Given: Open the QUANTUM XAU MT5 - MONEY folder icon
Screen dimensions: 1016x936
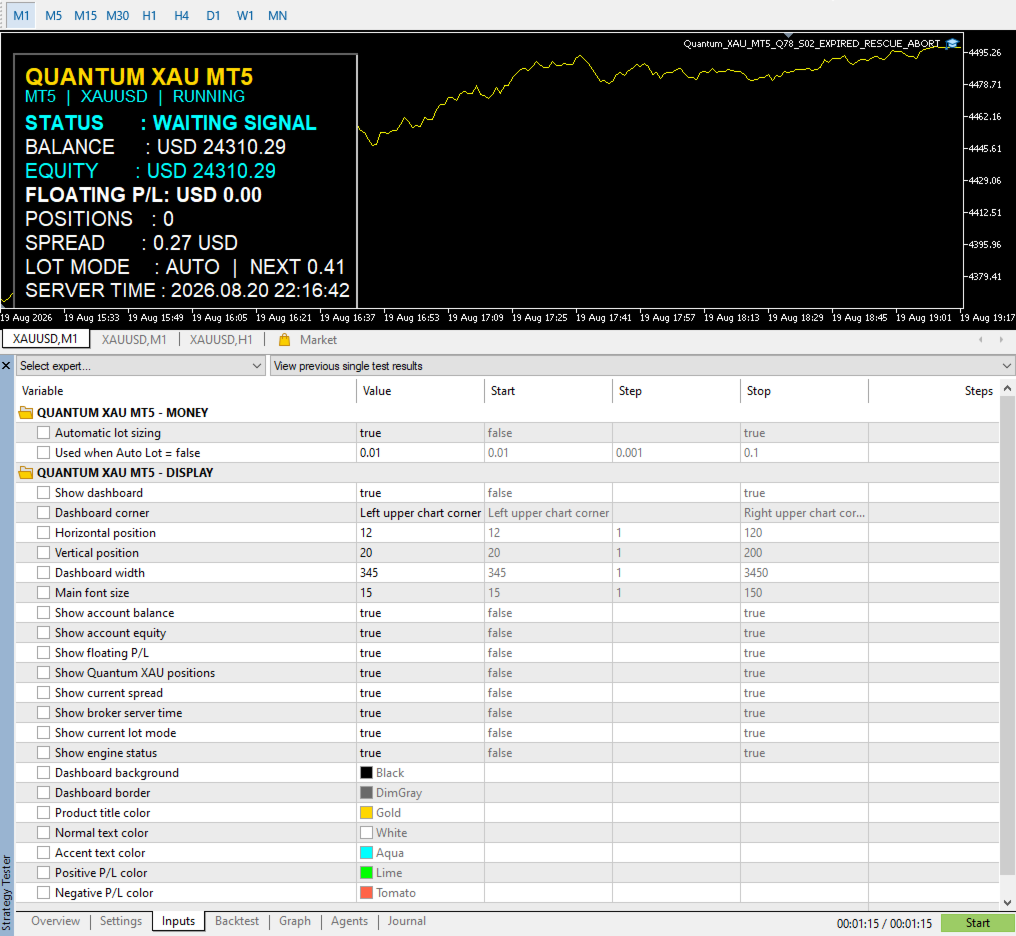Looking at the screenshot, I should 26,413.
